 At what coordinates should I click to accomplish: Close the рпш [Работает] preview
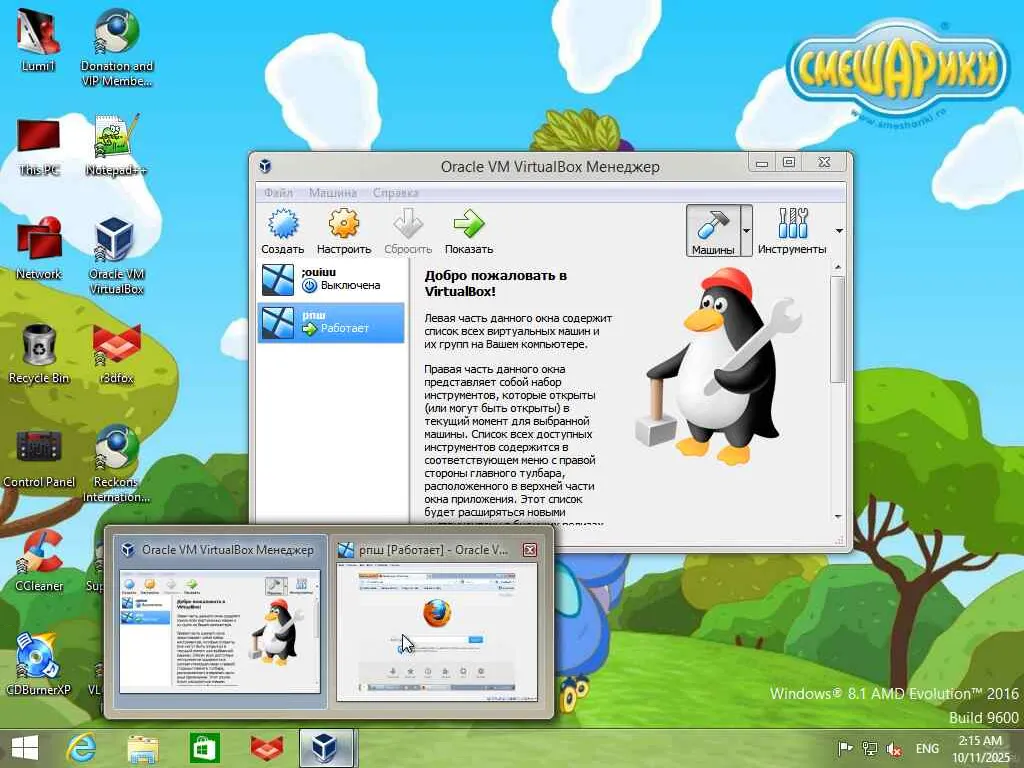pos(530,550)
